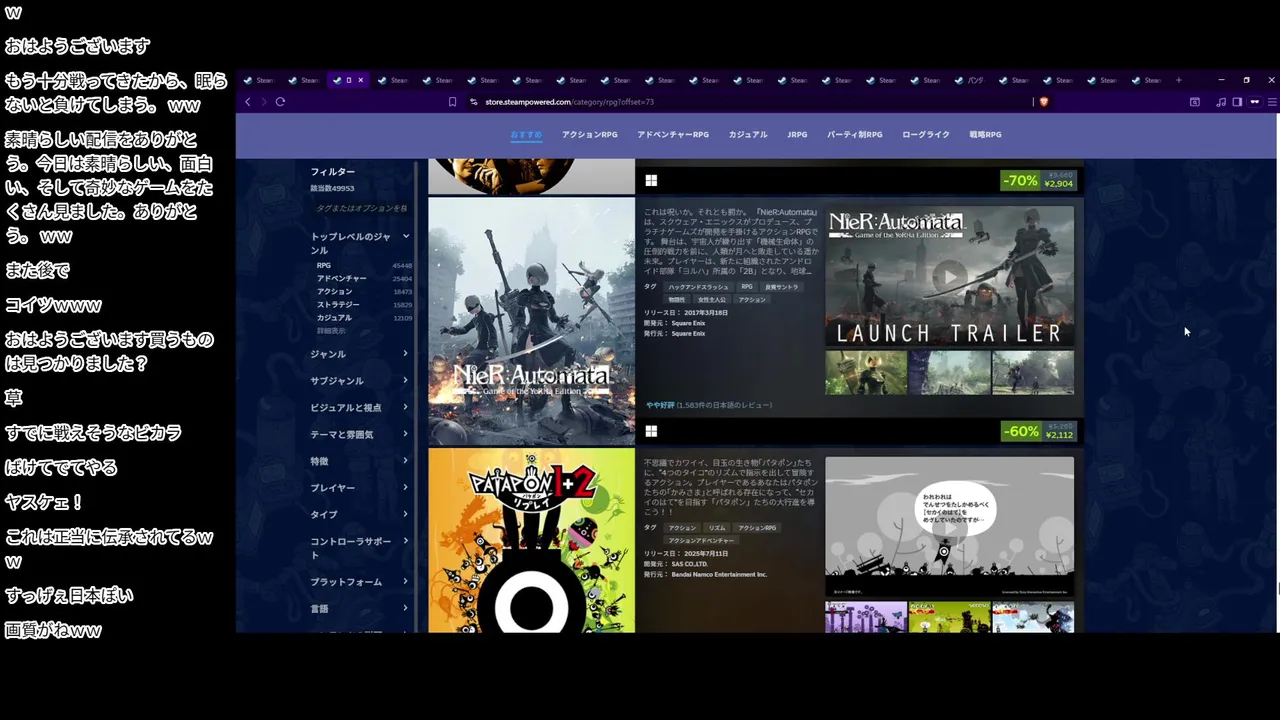Screen dimensions: 1280x720
Task: Open Square Enix developer link
Action: [689, 323]
